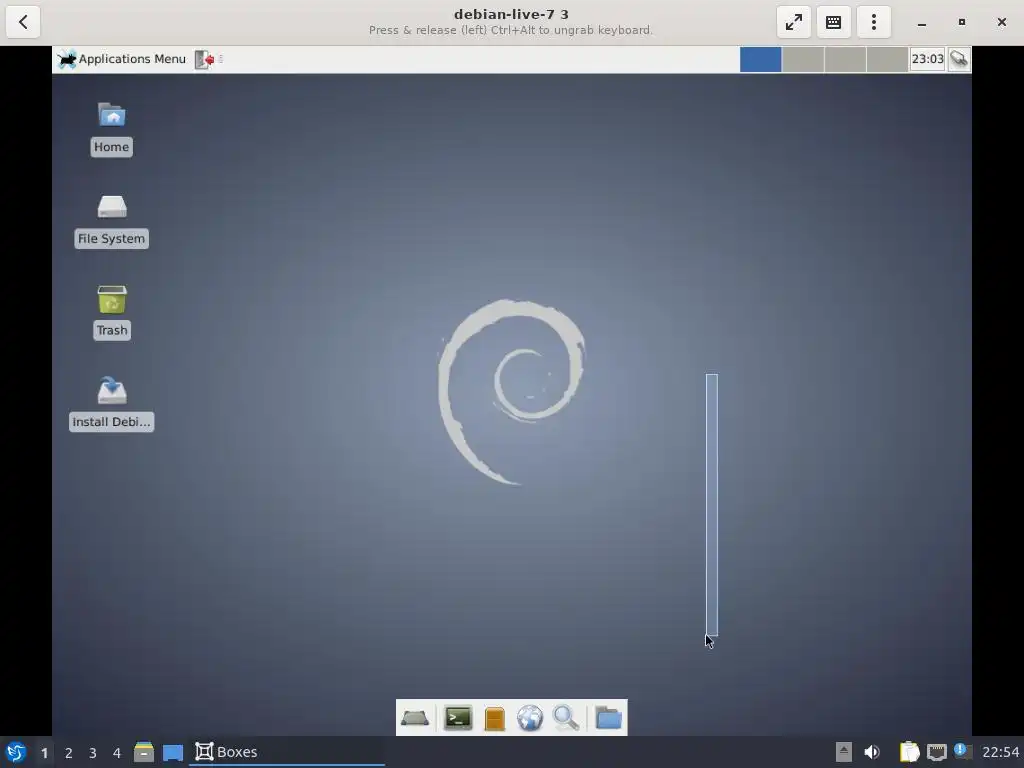The image size is (1024, 768).
Task: Open the host clipboard manager icon
Action: [909, 752]
